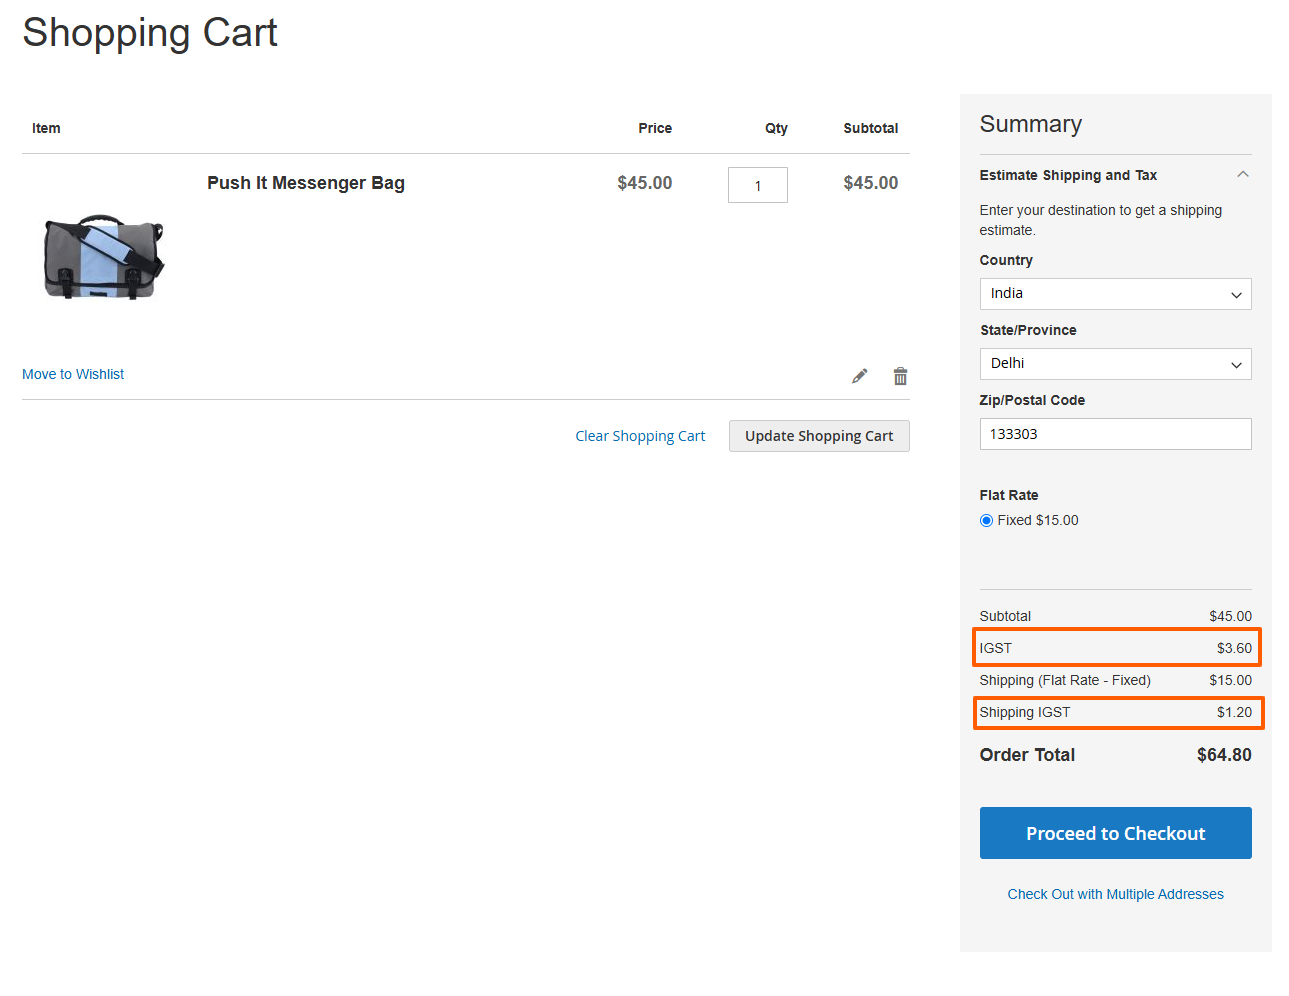The image size is (1289, 996).
Task: Click the Shipping IGST value $1.20
Action: tap(1234, 712)
